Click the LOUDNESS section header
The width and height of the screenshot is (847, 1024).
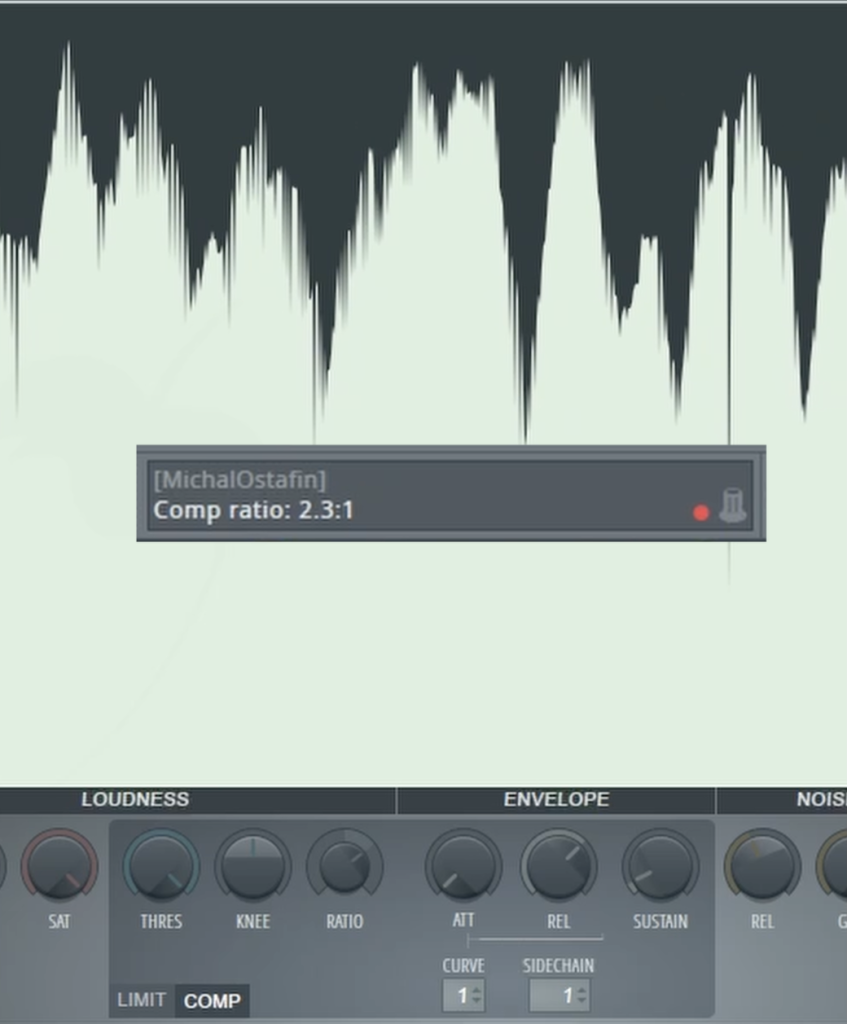(135, 800)
